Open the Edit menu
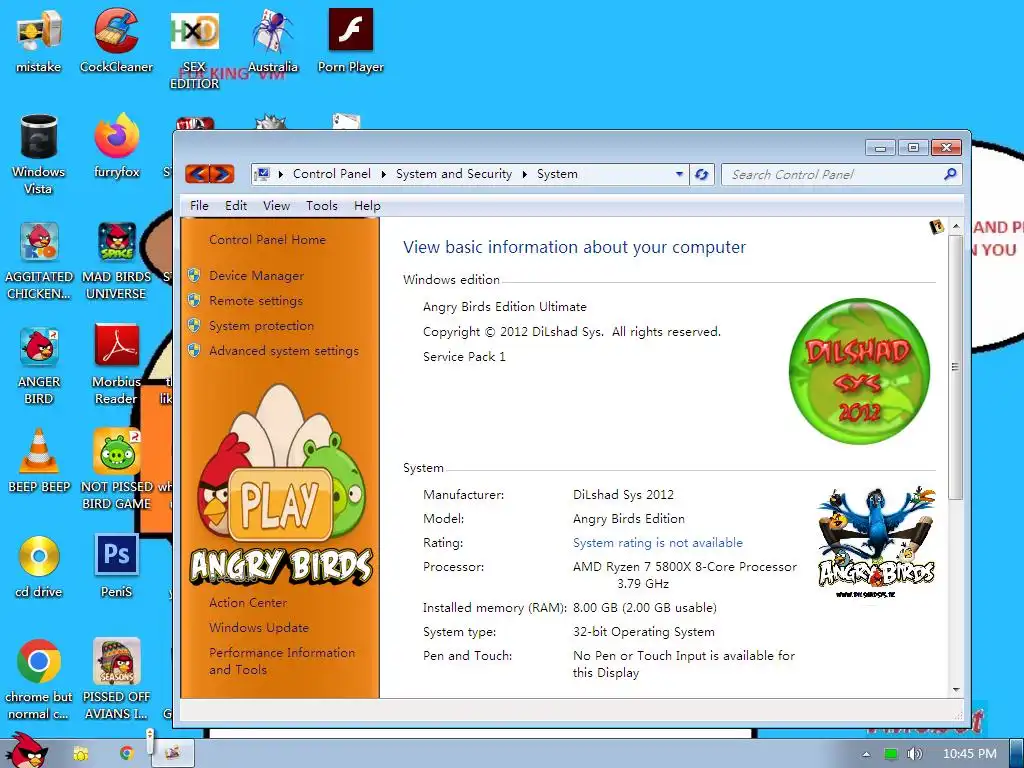 point(236,206)
